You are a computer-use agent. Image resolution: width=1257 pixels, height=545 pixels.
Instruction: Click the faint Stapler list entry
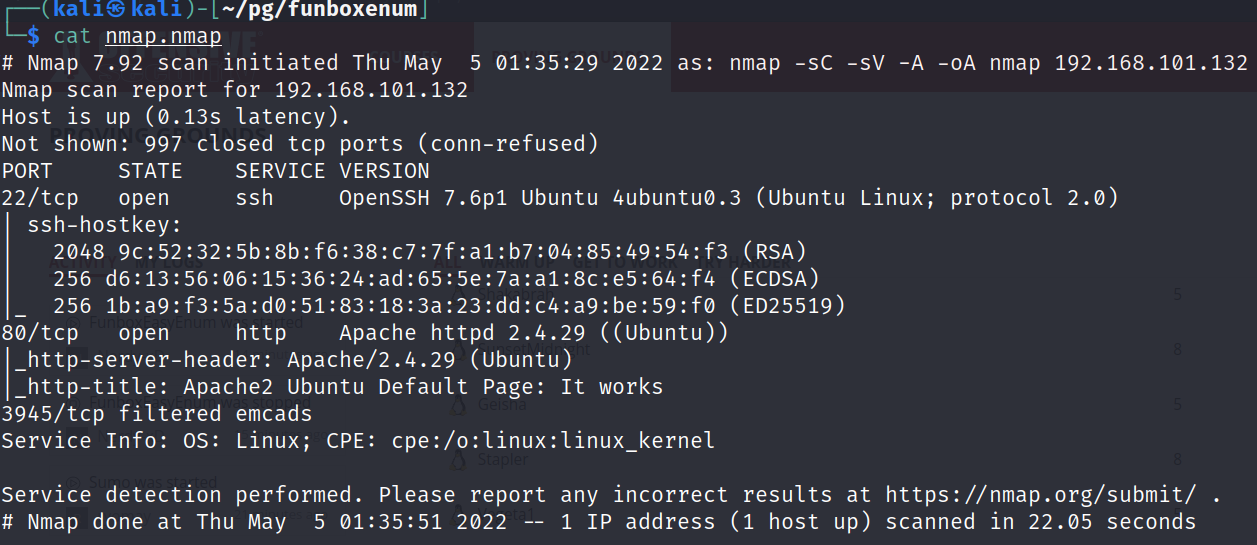click(503, 459)
